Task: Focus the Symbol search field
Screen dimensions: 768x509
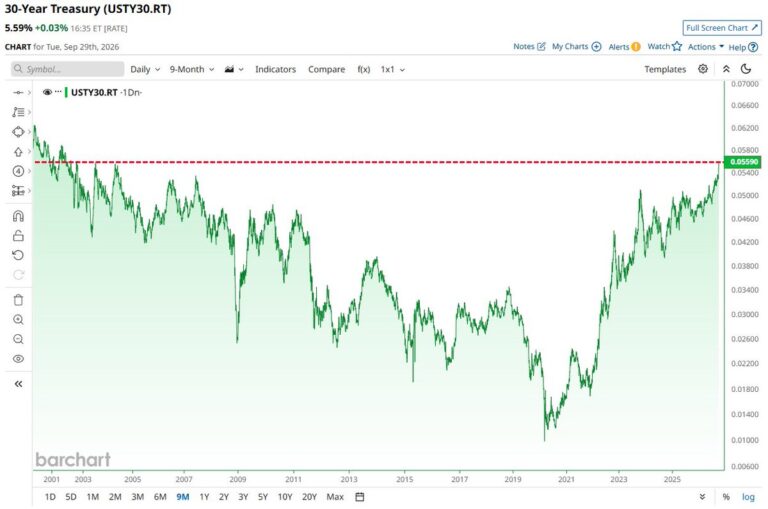Action: (68, 69)
